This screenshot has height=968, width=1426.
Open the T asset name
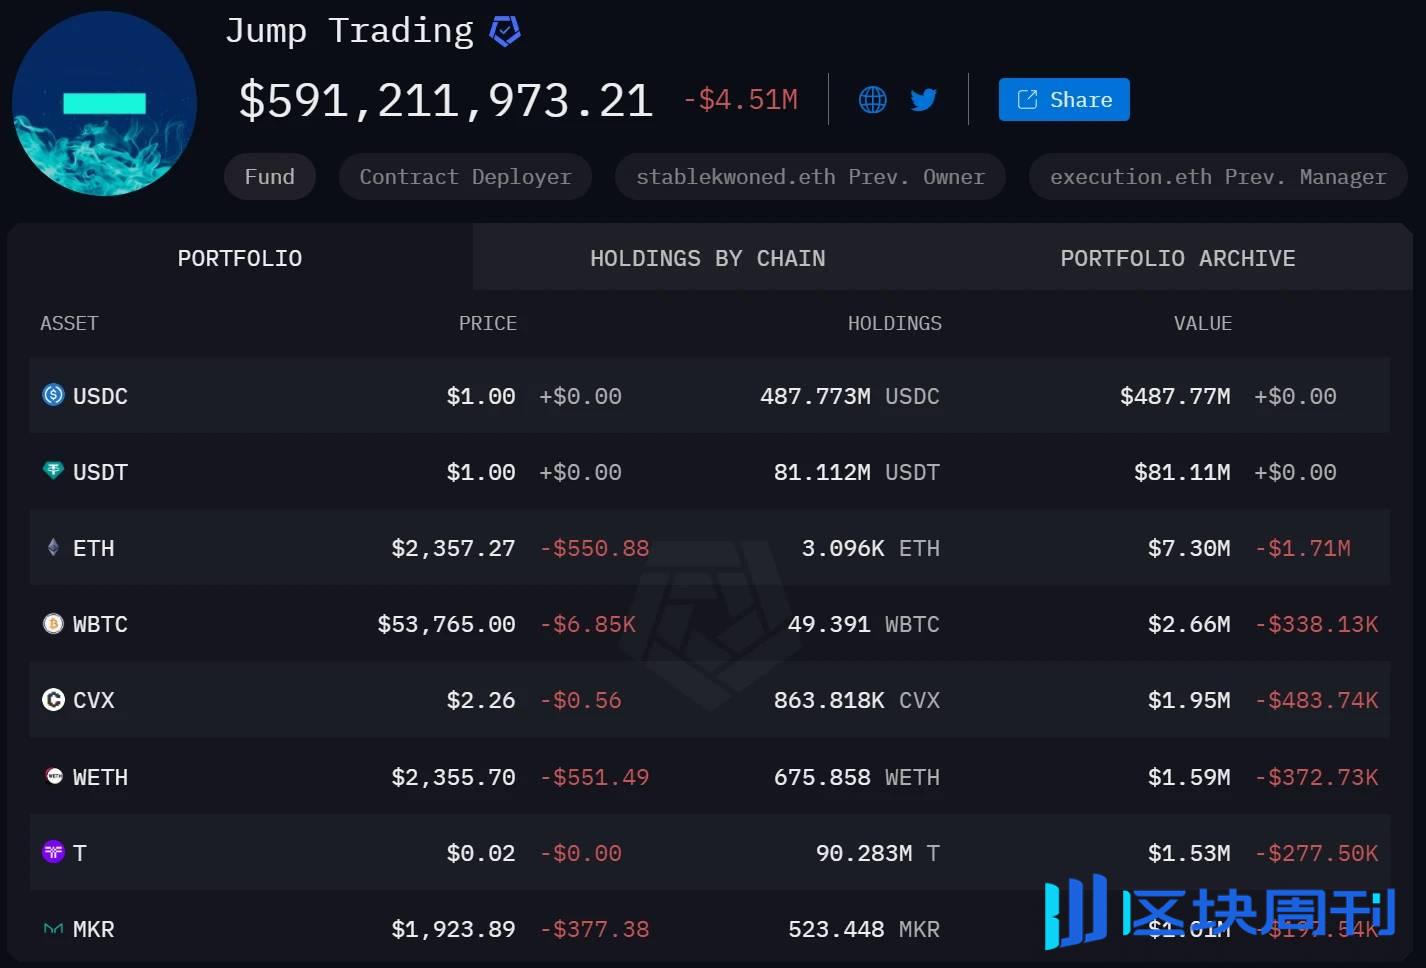point(80,853)
